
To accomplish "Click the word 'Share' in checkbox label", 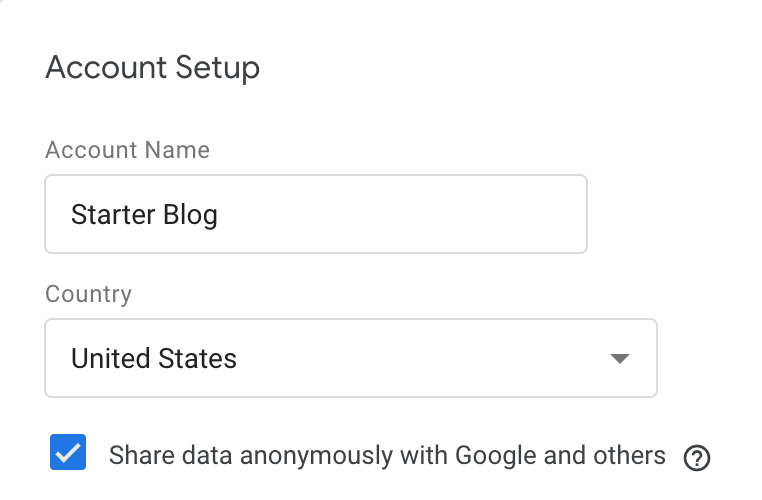I will [141, 456].
